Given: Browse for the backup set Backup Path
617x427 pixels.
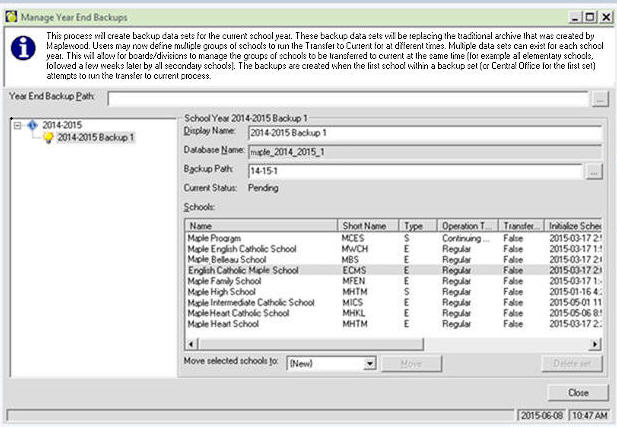Looking at the screenshot, I should pyautogui.click(x=593, y=171).
